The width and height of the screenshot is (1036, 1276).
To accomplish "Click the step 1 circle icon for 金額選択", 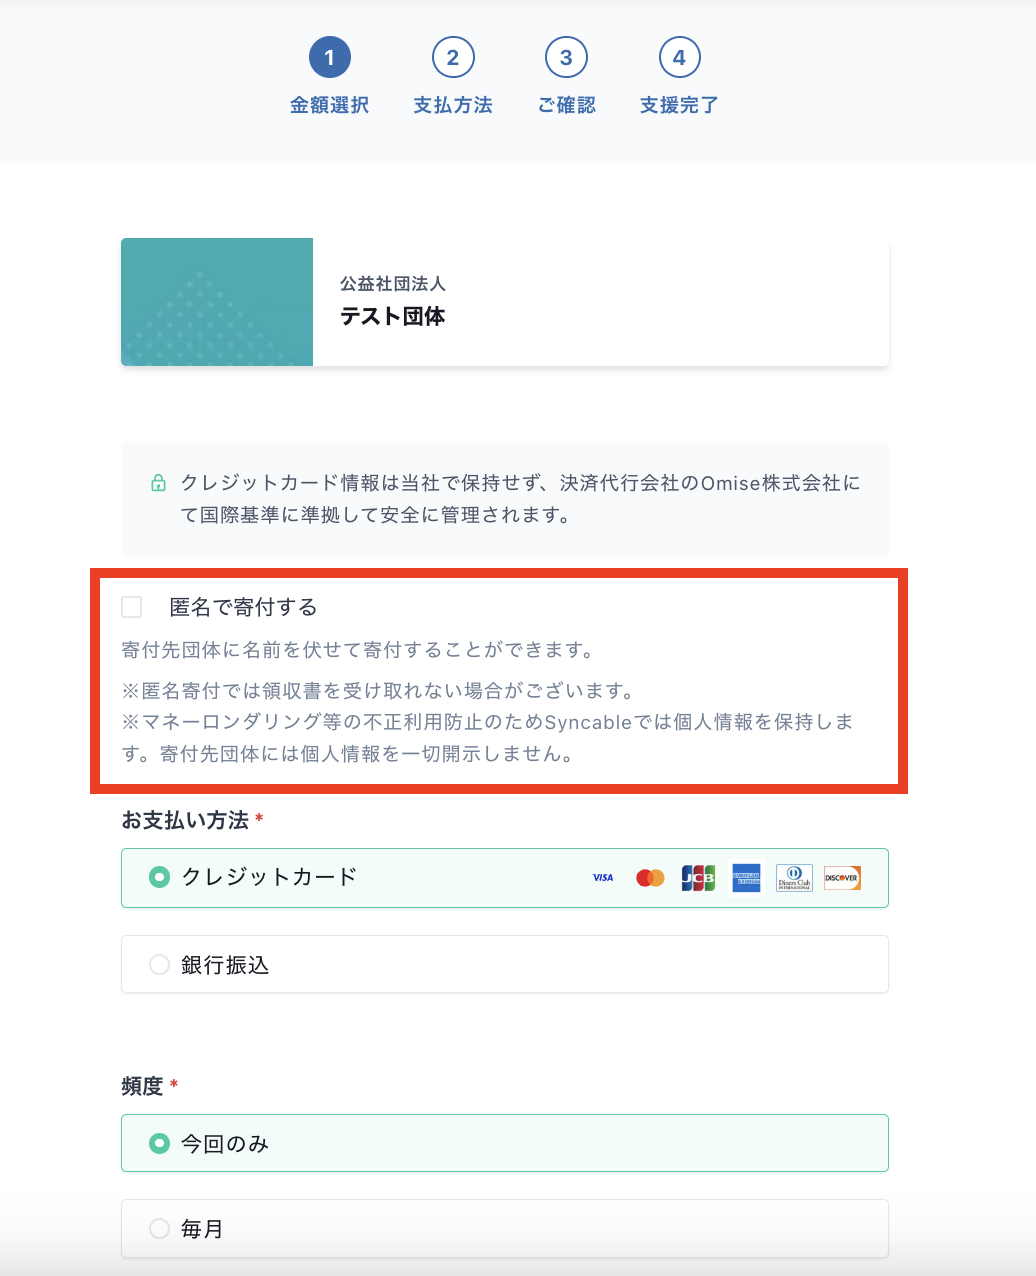I will point(330,57).
